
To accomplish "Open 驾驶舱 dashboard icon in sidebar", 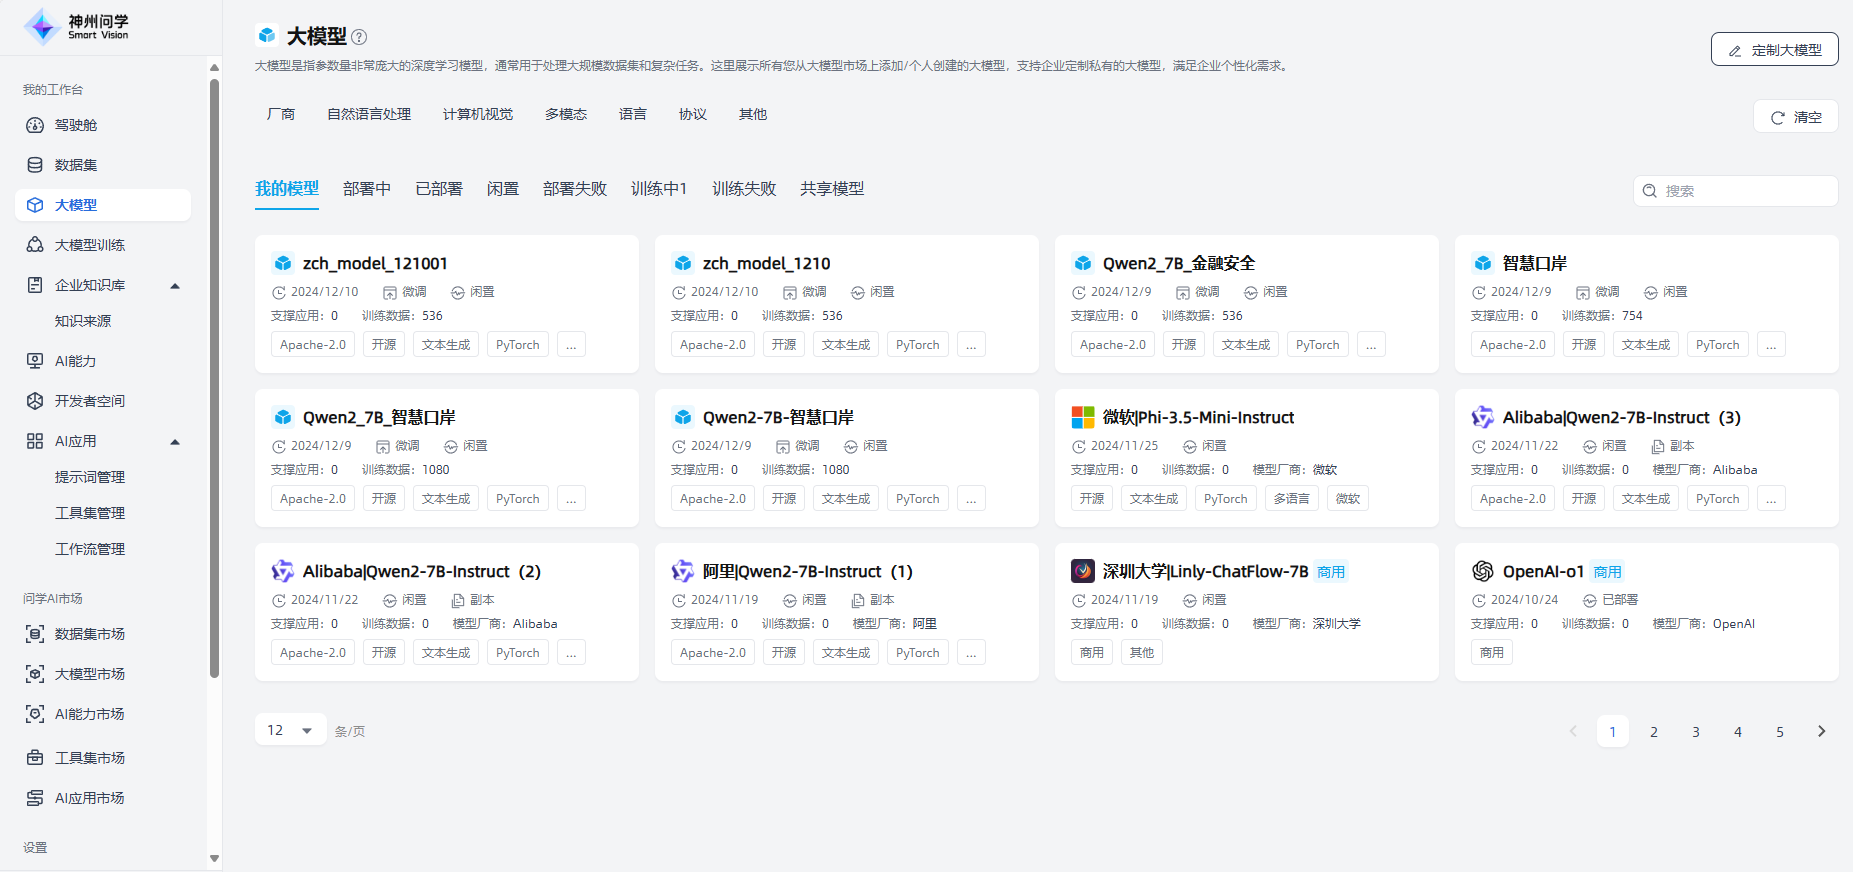I will point(35,125).
